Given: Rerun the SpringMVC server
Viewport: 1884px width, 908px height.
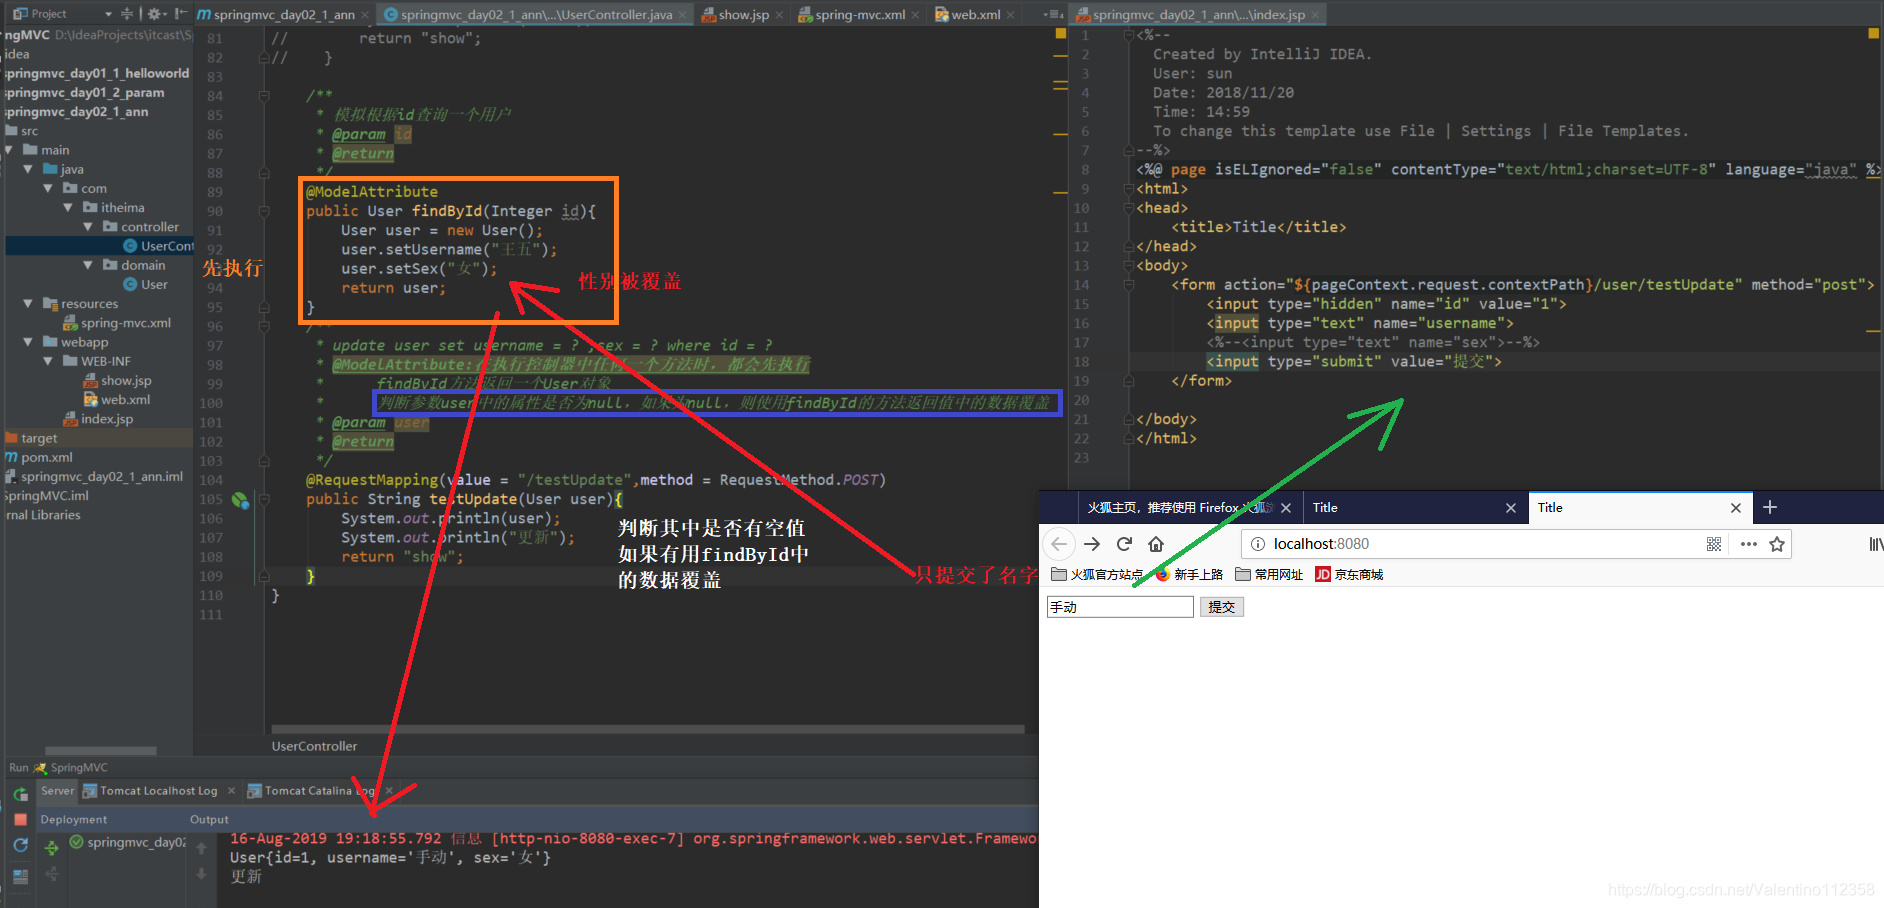Looking at the screenshot, I should [20, 794].
